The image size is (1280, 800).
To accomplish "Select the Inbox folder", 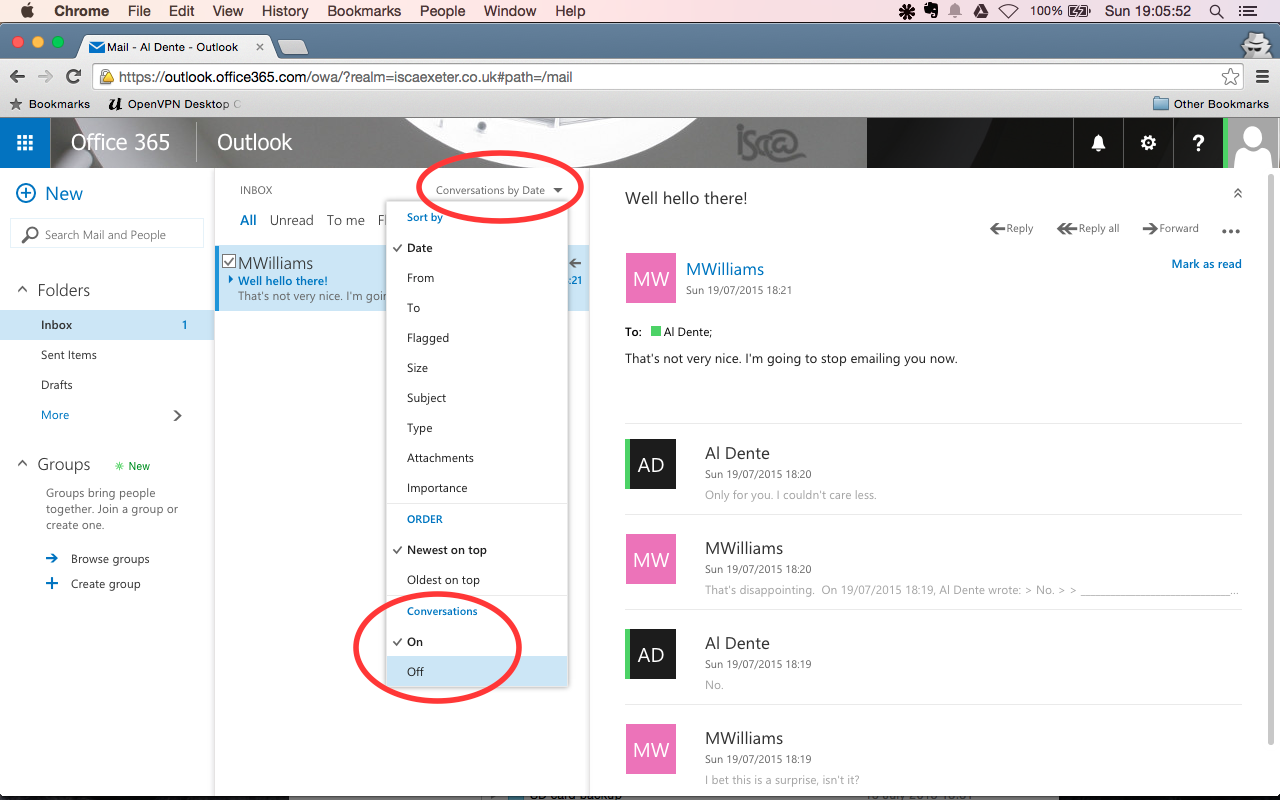I will [107, 325].
